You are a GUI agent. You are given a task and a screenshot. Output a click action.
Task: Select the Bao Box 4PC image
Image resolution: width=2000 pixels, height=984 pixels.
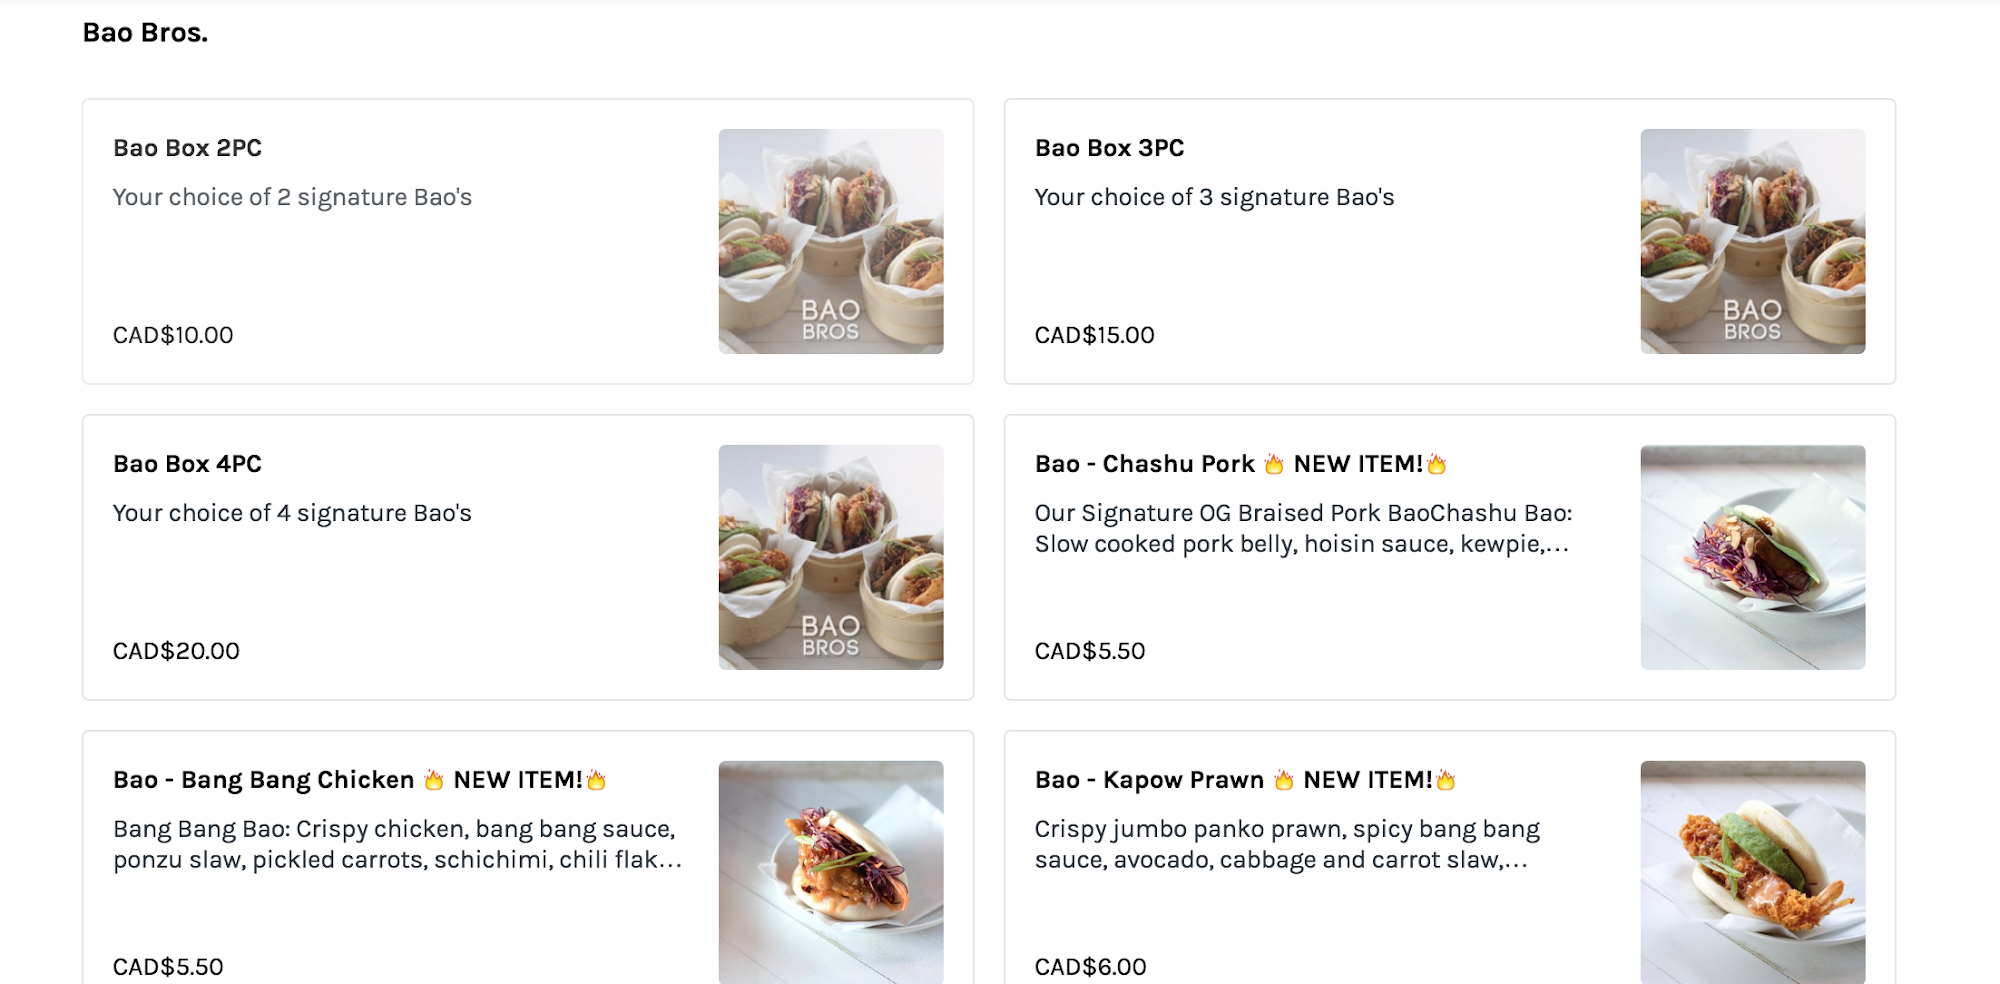click(x=830, y=557)
